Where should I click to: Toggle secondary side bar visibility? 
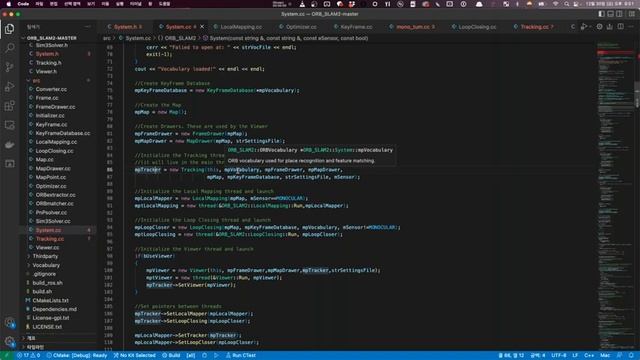[620, 14]
